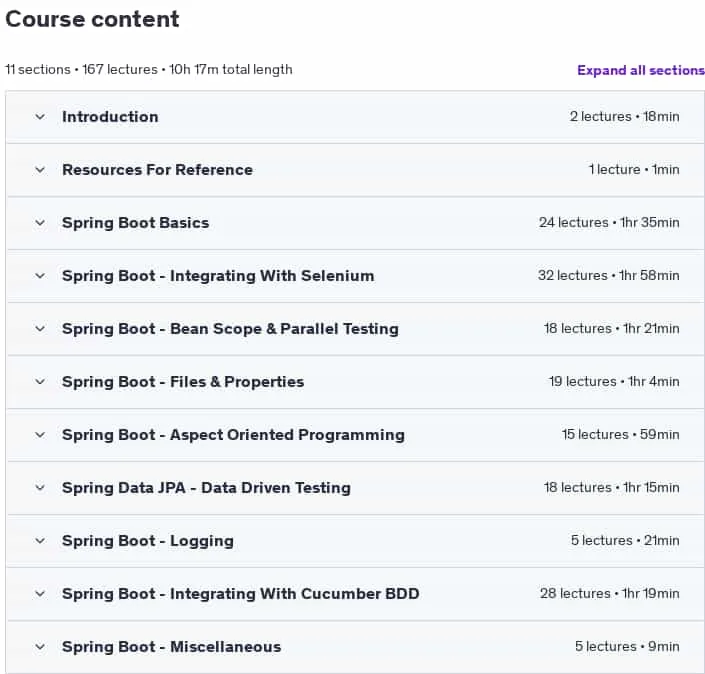Expand the Introduction section chevron
Image resolution: width=705 pixels, height=674 pixels.
(x=40, y=117)
